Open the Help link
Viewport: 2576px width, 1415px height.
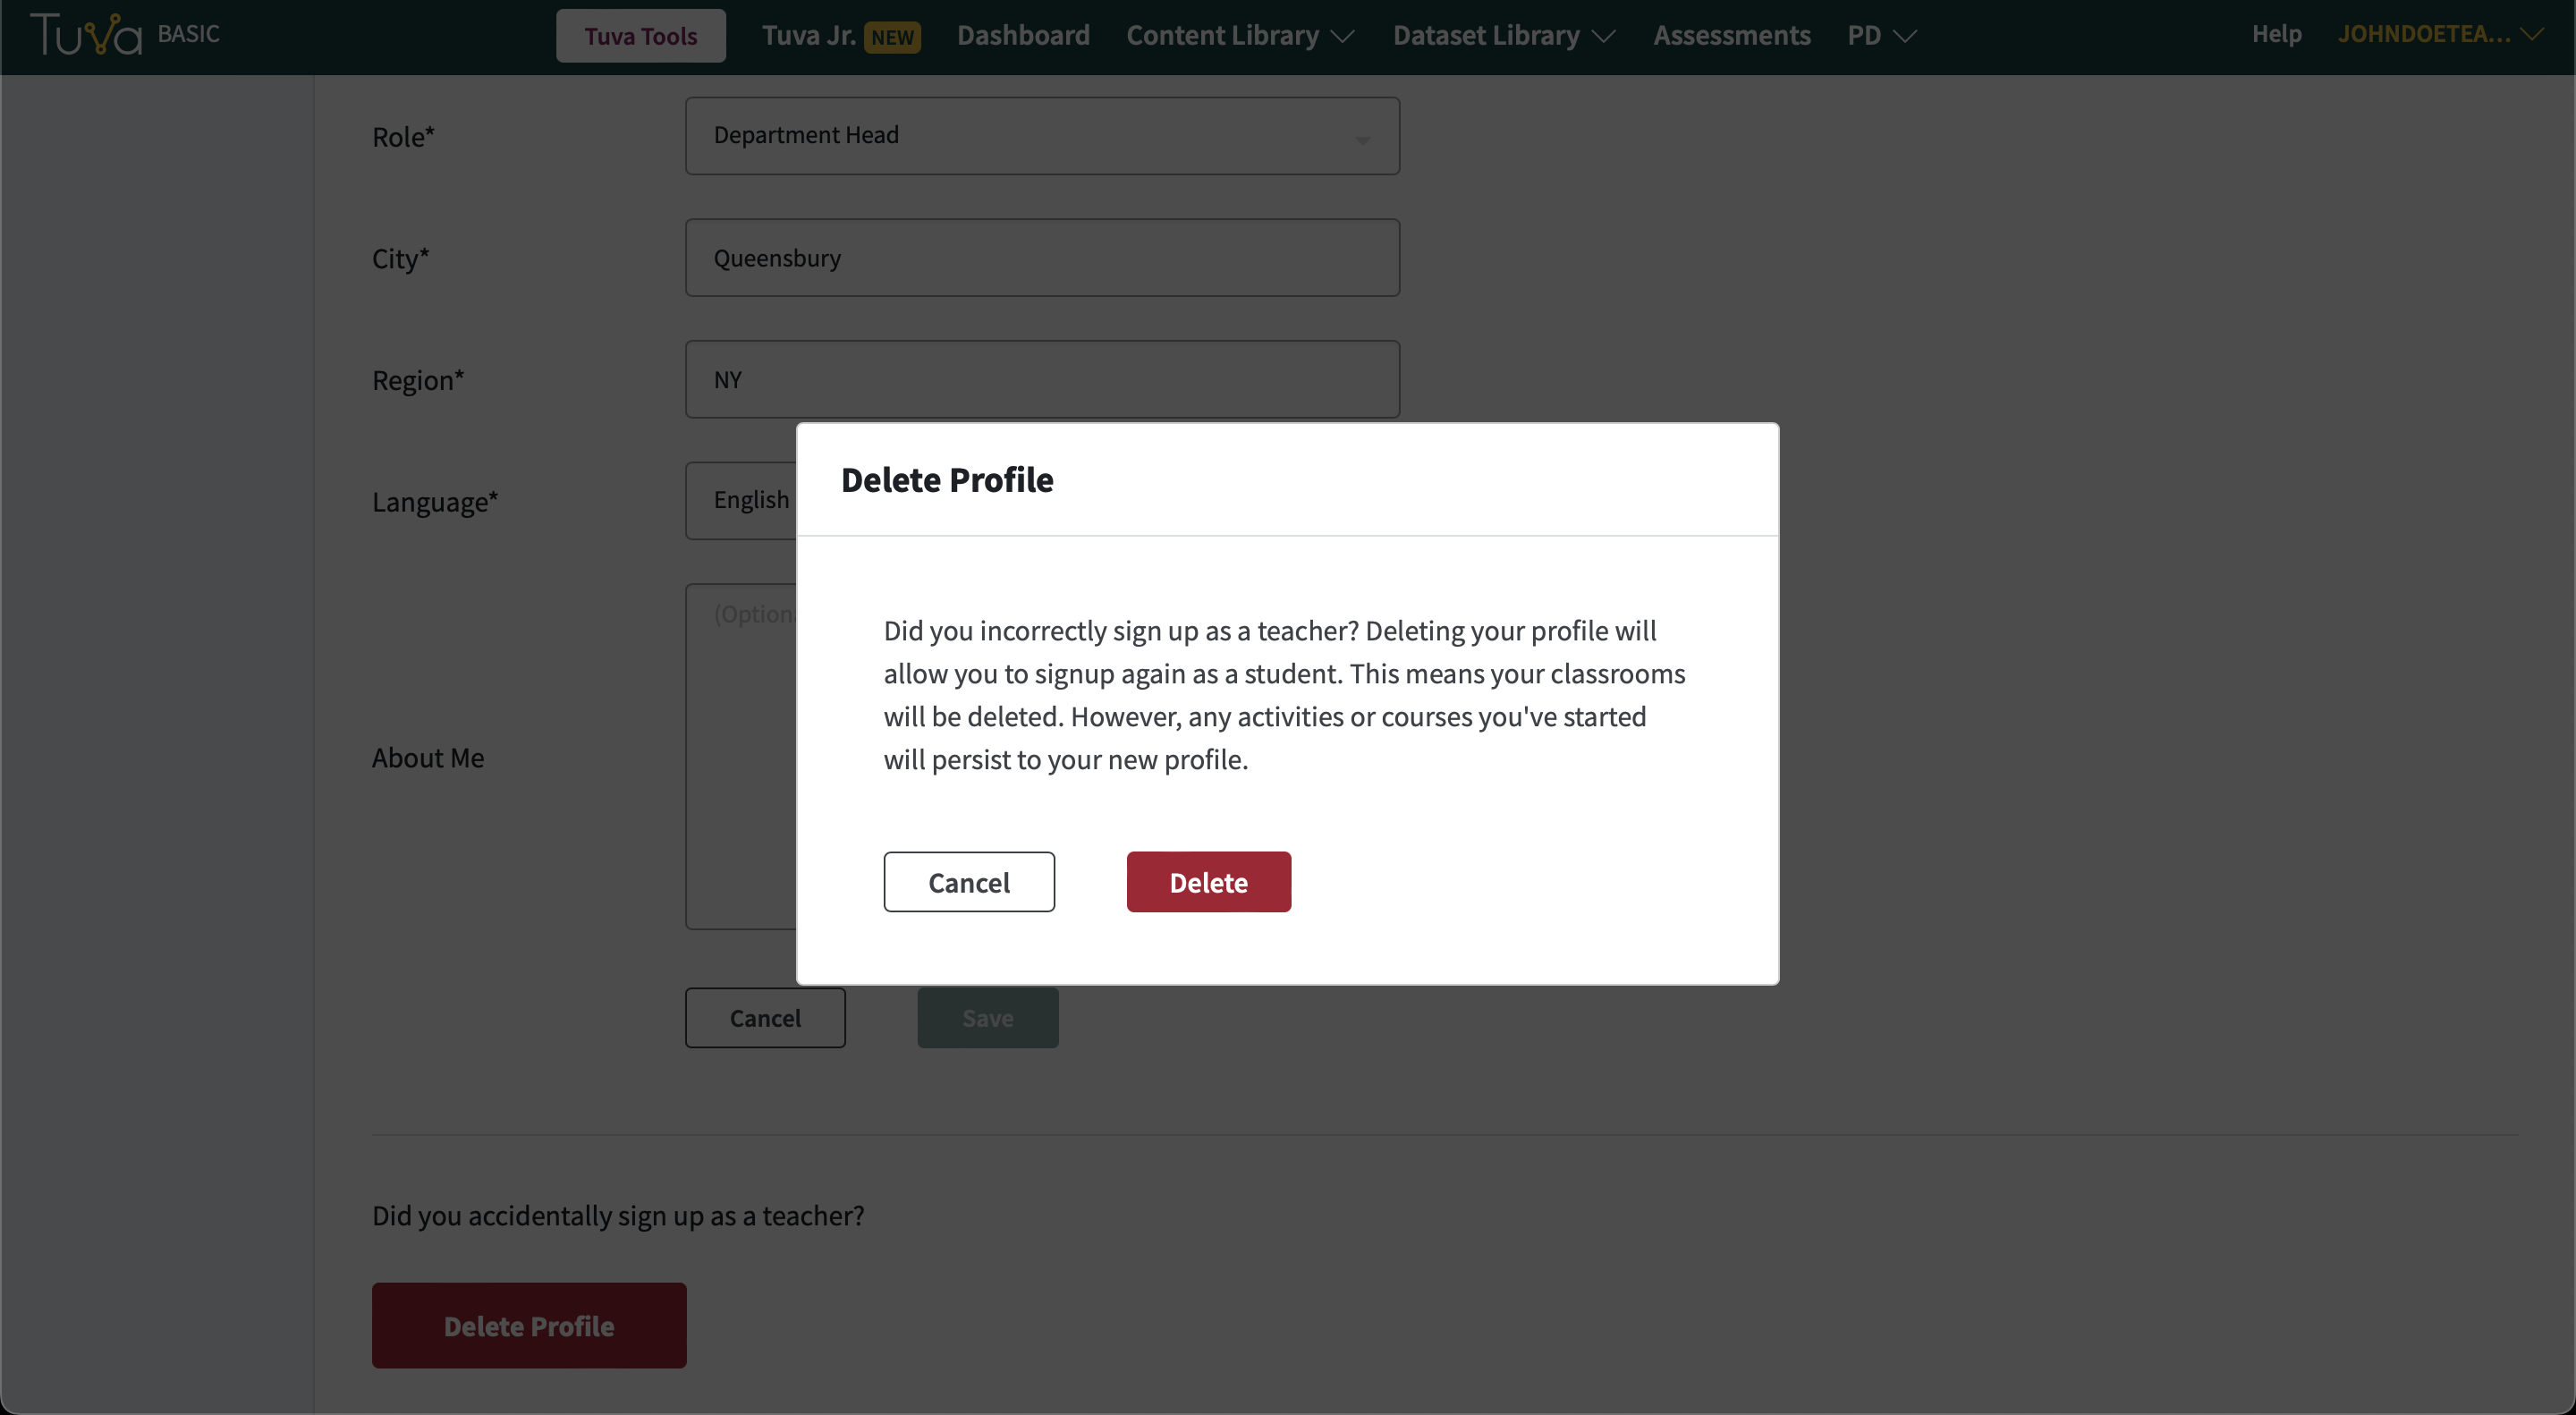(x=2276, y=33)
